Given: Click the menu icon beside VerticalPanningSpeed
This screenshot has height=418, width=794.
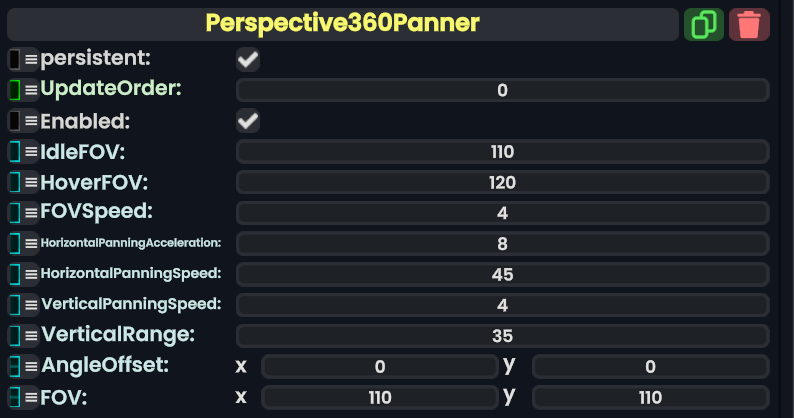Looking at the screenshot, I should point(31,304).
